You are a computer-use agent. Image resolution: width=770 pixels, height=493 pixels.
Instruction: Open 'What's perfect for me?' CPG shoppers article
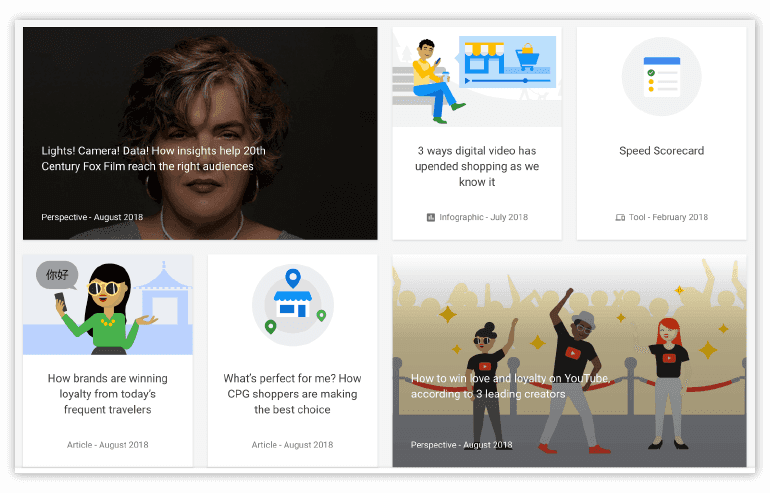click(292, 394)
